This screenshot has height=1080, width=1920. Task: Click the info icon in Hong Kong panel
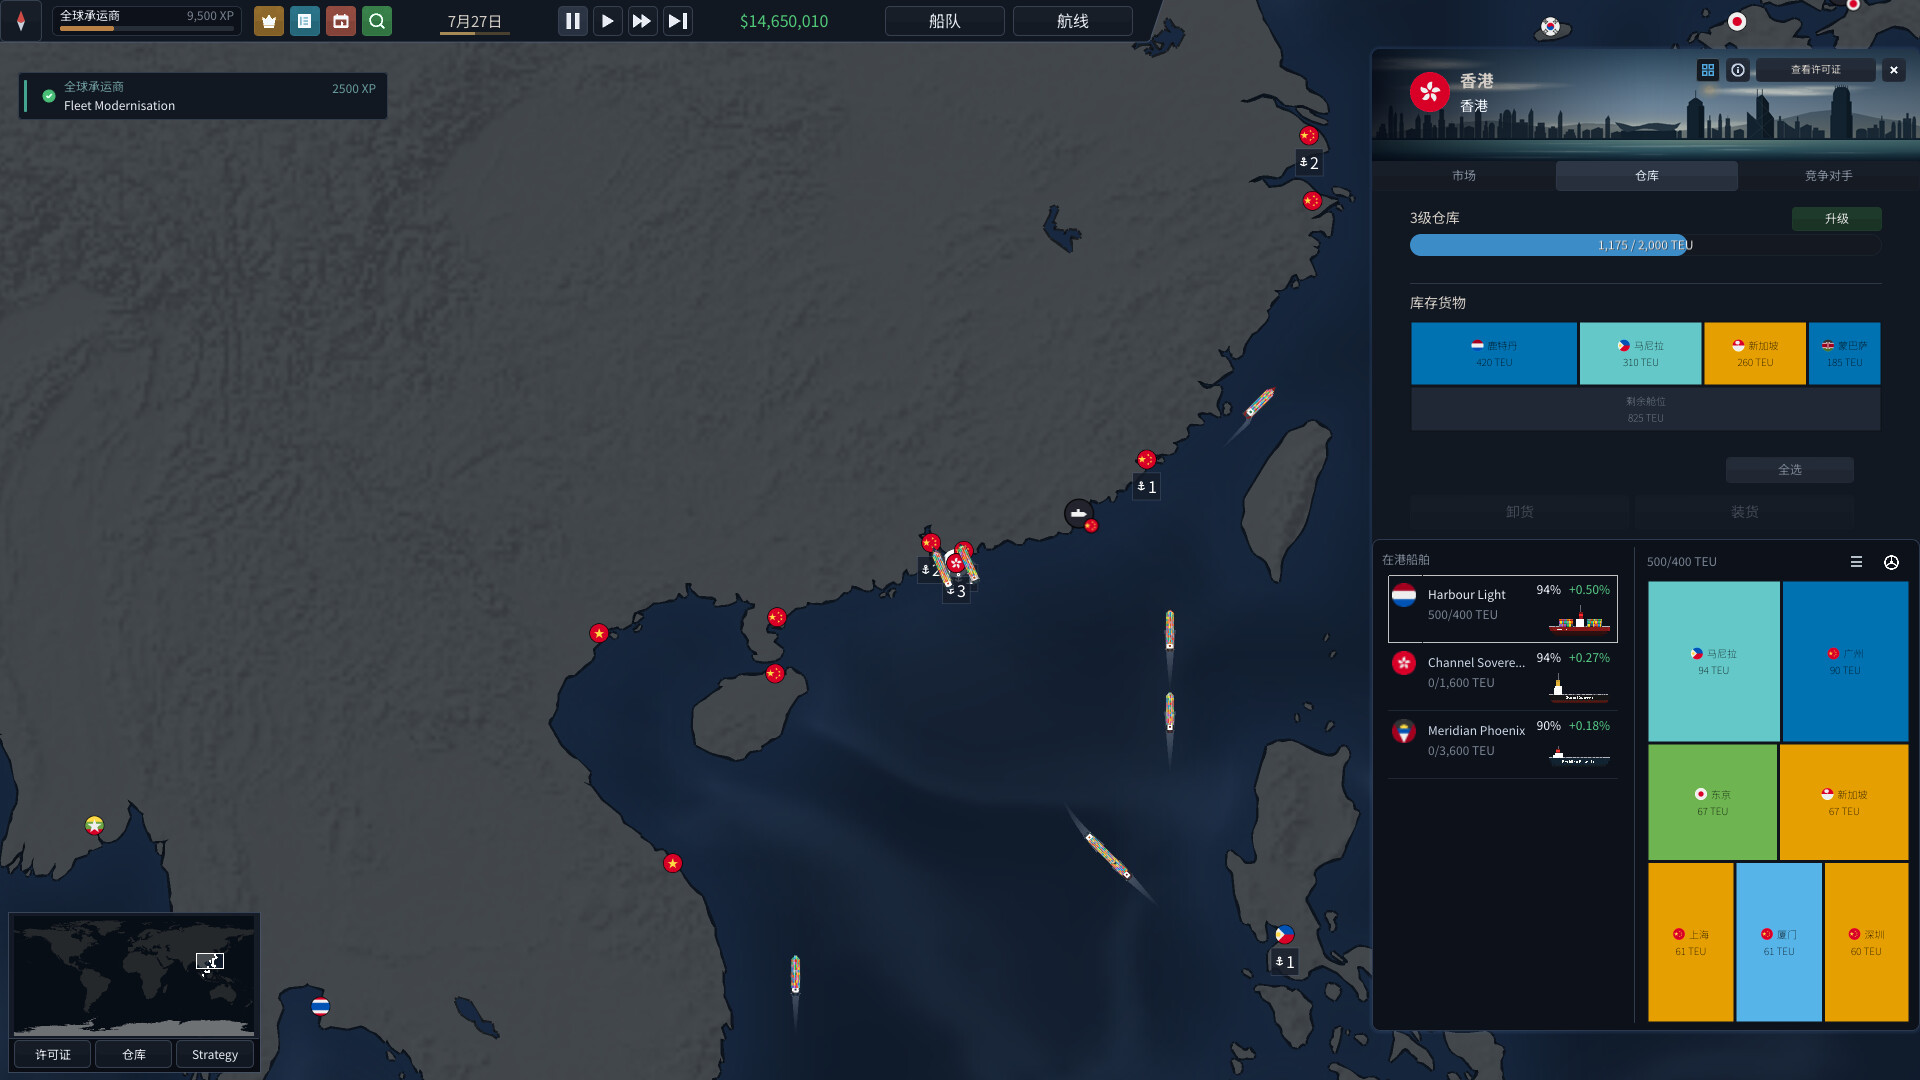(1737, 70)
